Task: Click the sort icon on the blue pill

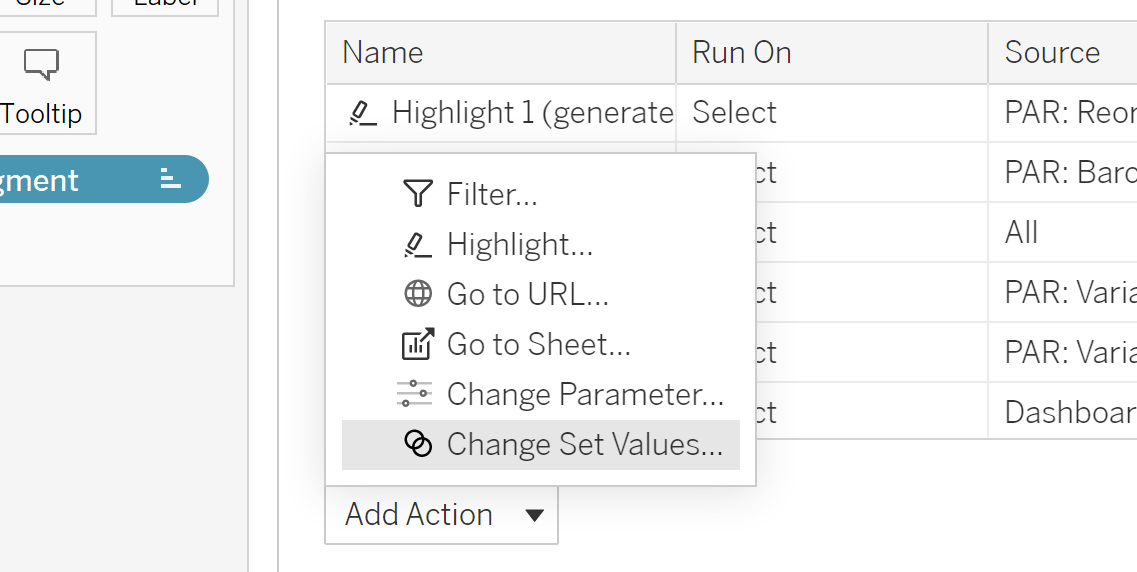Action: tap(171, 180)
